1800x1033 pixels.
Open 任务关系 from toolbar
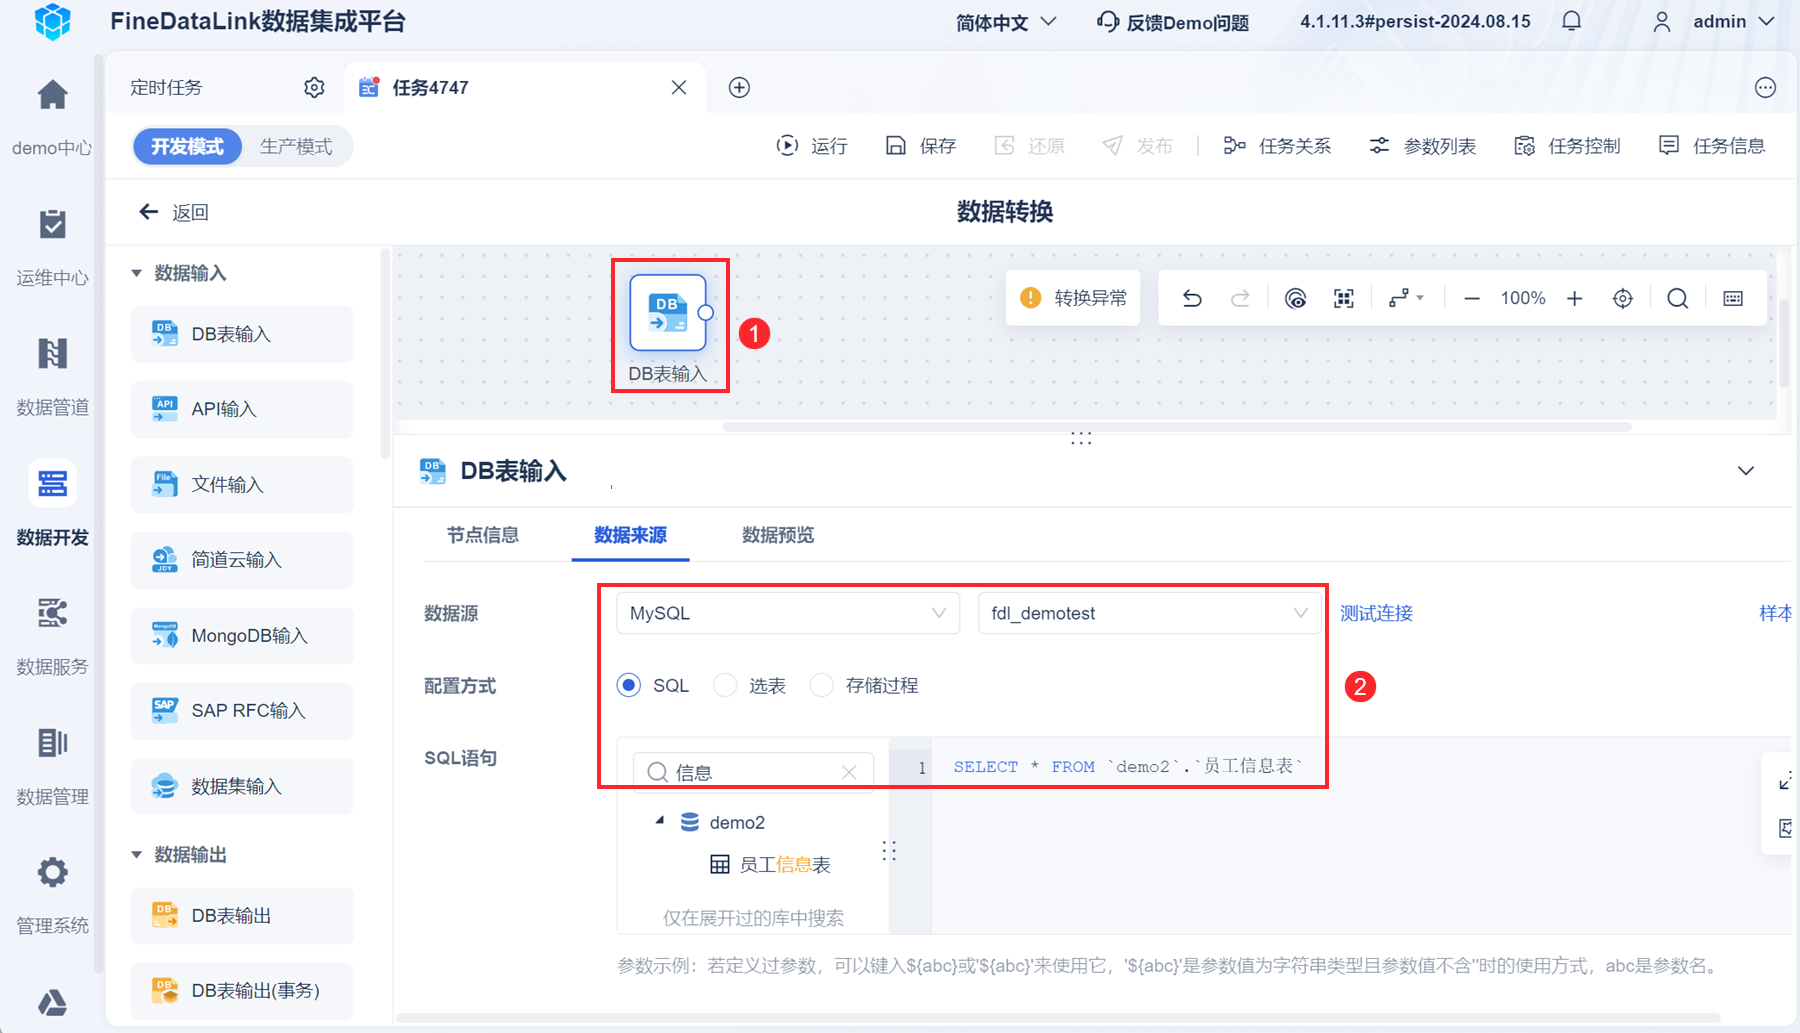tap(1277, 146)
